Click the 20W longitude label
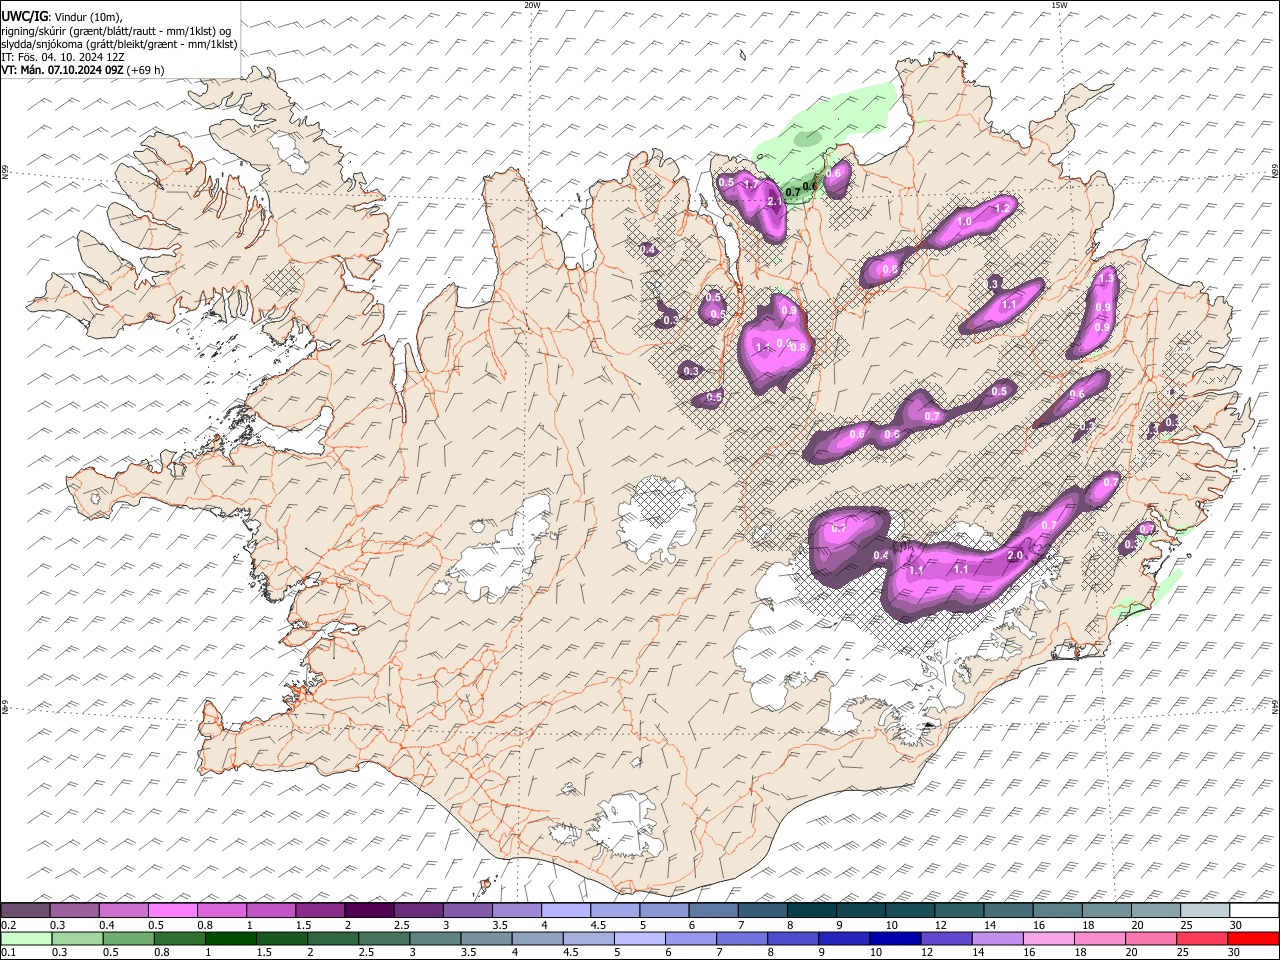Screen dimensions: 1280x960 pos(532,5)
